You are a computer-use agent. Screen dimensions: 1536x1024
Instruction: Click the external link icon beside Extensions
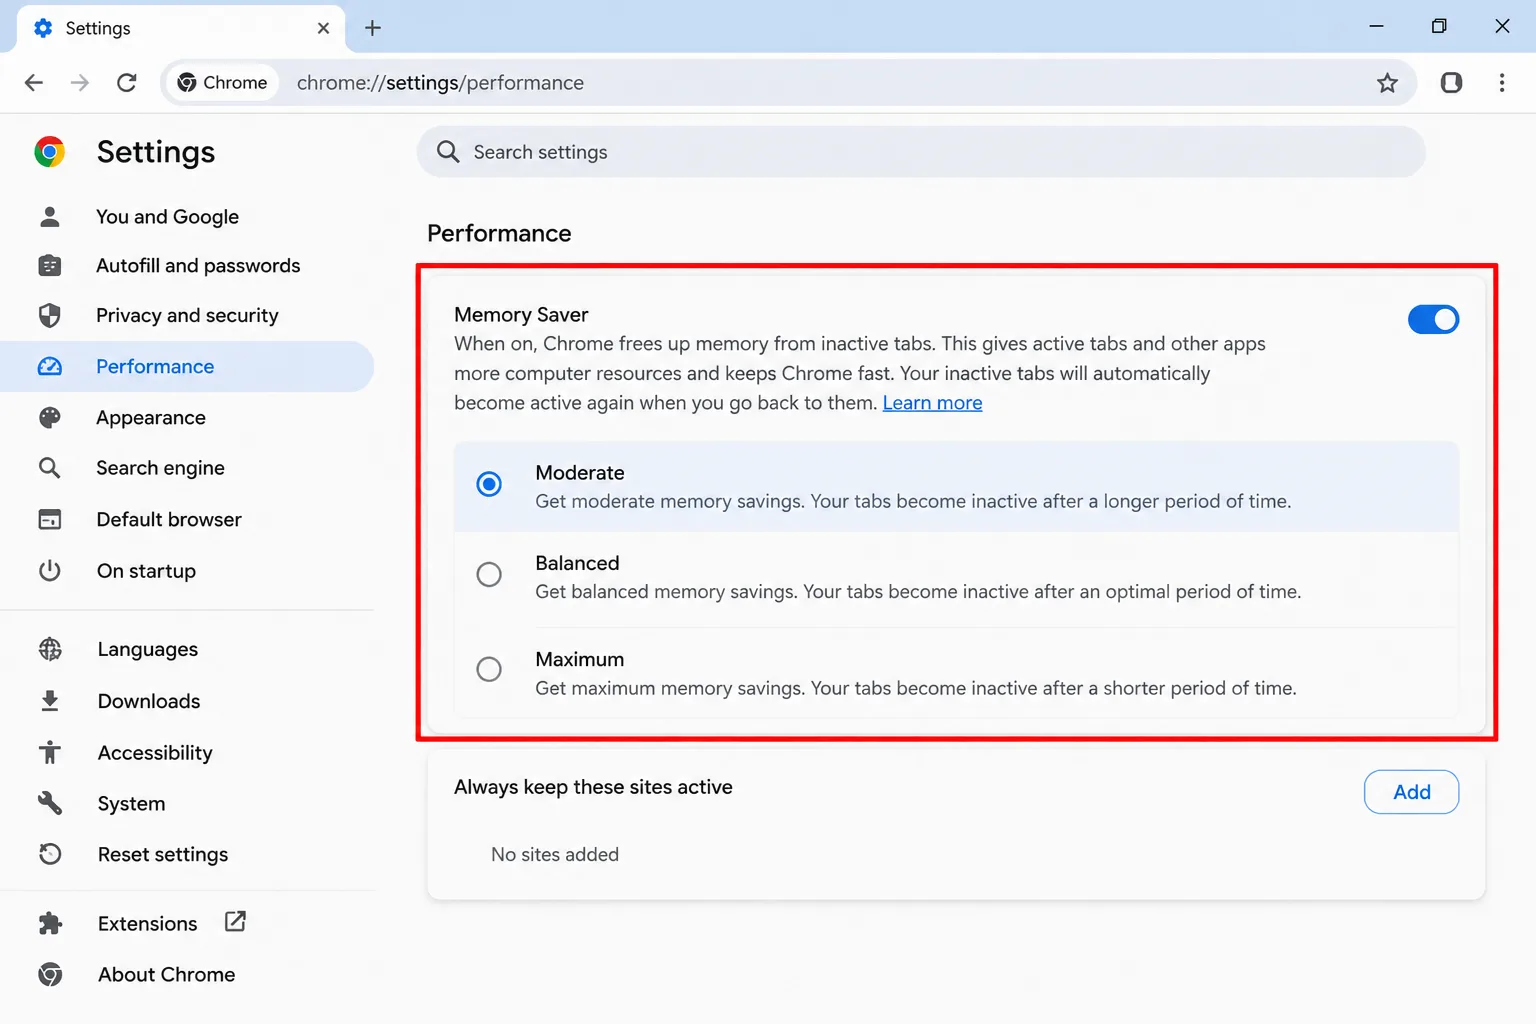click(235, 921)
